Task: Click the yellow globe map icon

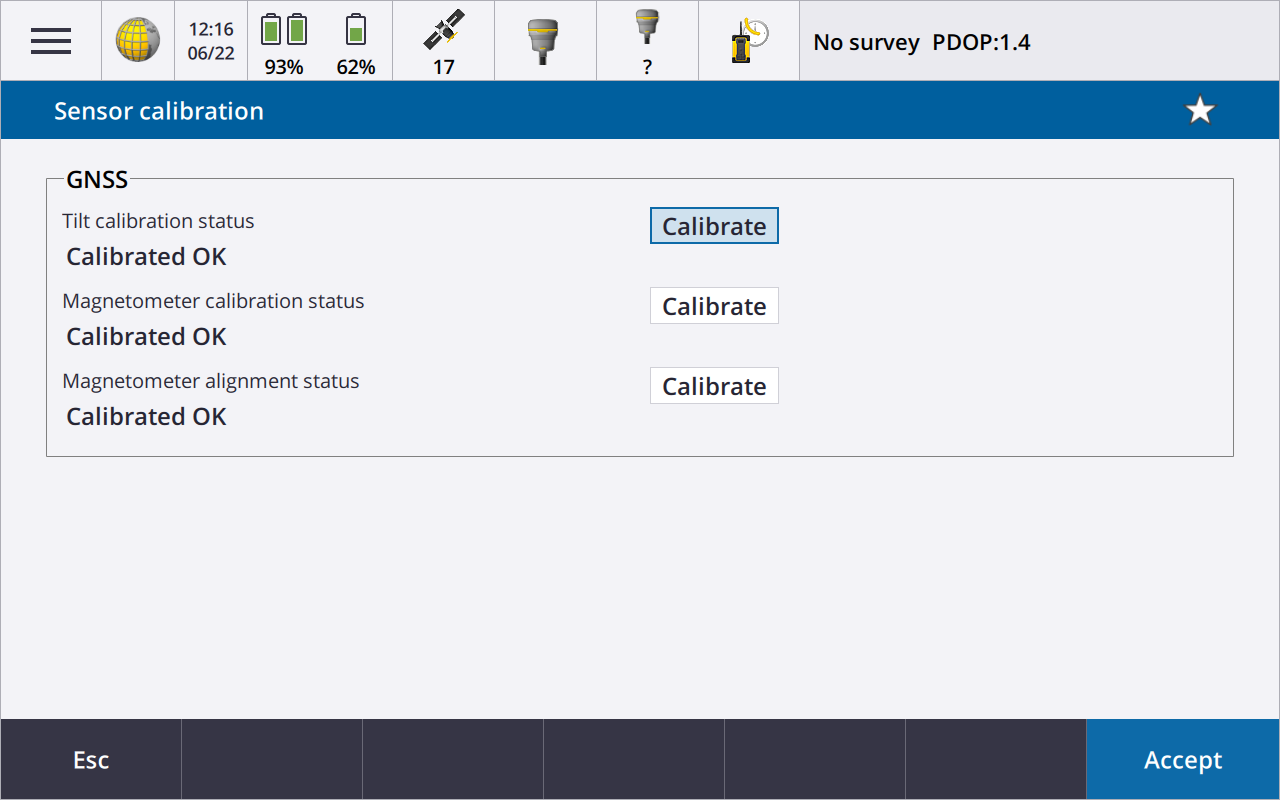Action: (x=138, y=41)
